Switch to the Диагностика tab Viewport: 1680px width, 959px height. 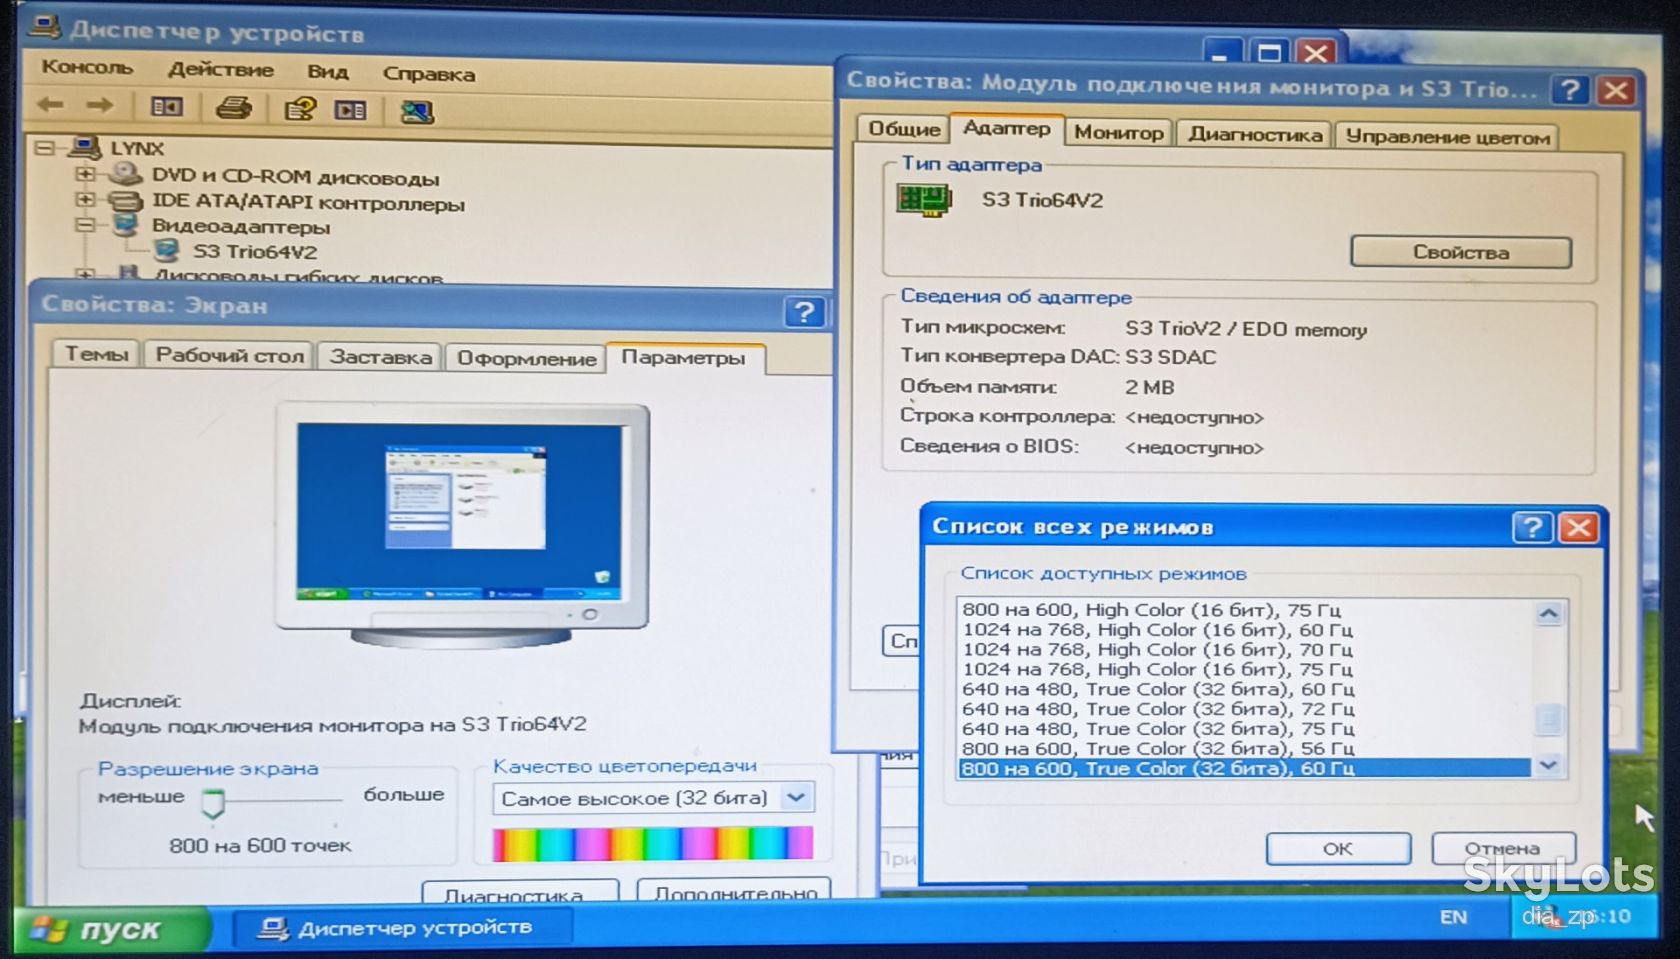point(1254,134)
